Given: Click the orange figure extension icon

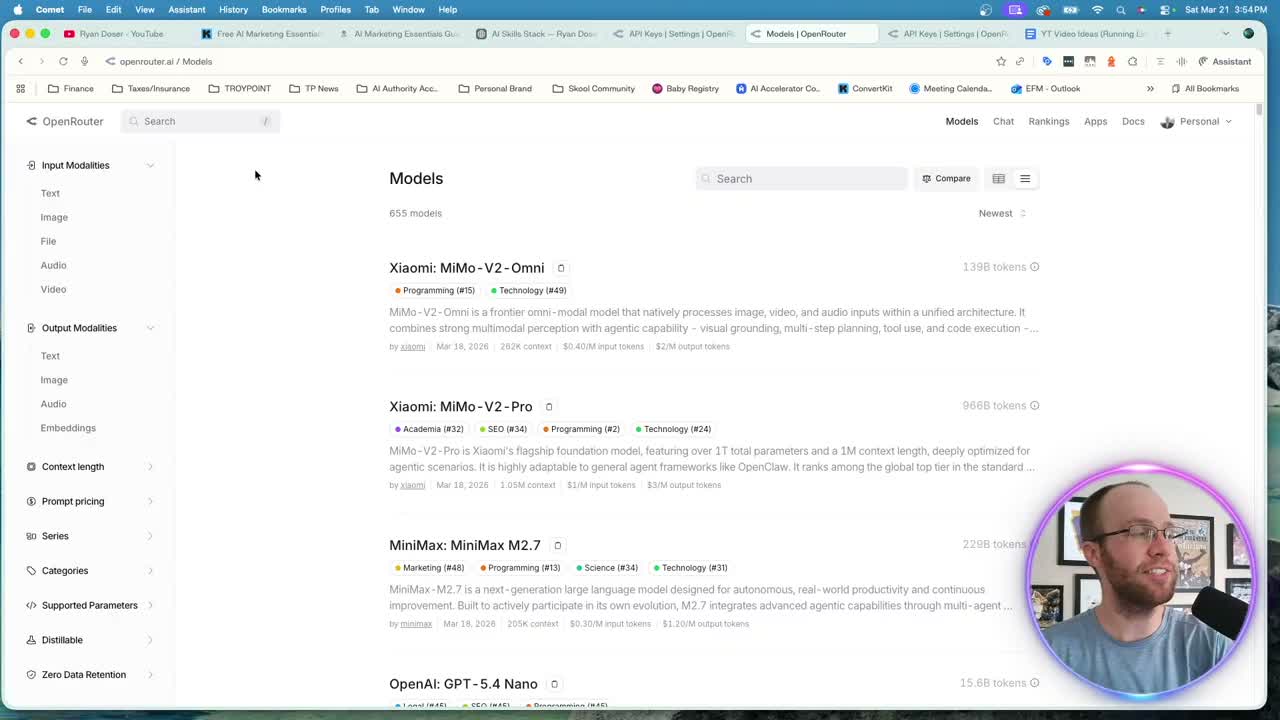Looking at the screenshot, I should [1111, 61].
